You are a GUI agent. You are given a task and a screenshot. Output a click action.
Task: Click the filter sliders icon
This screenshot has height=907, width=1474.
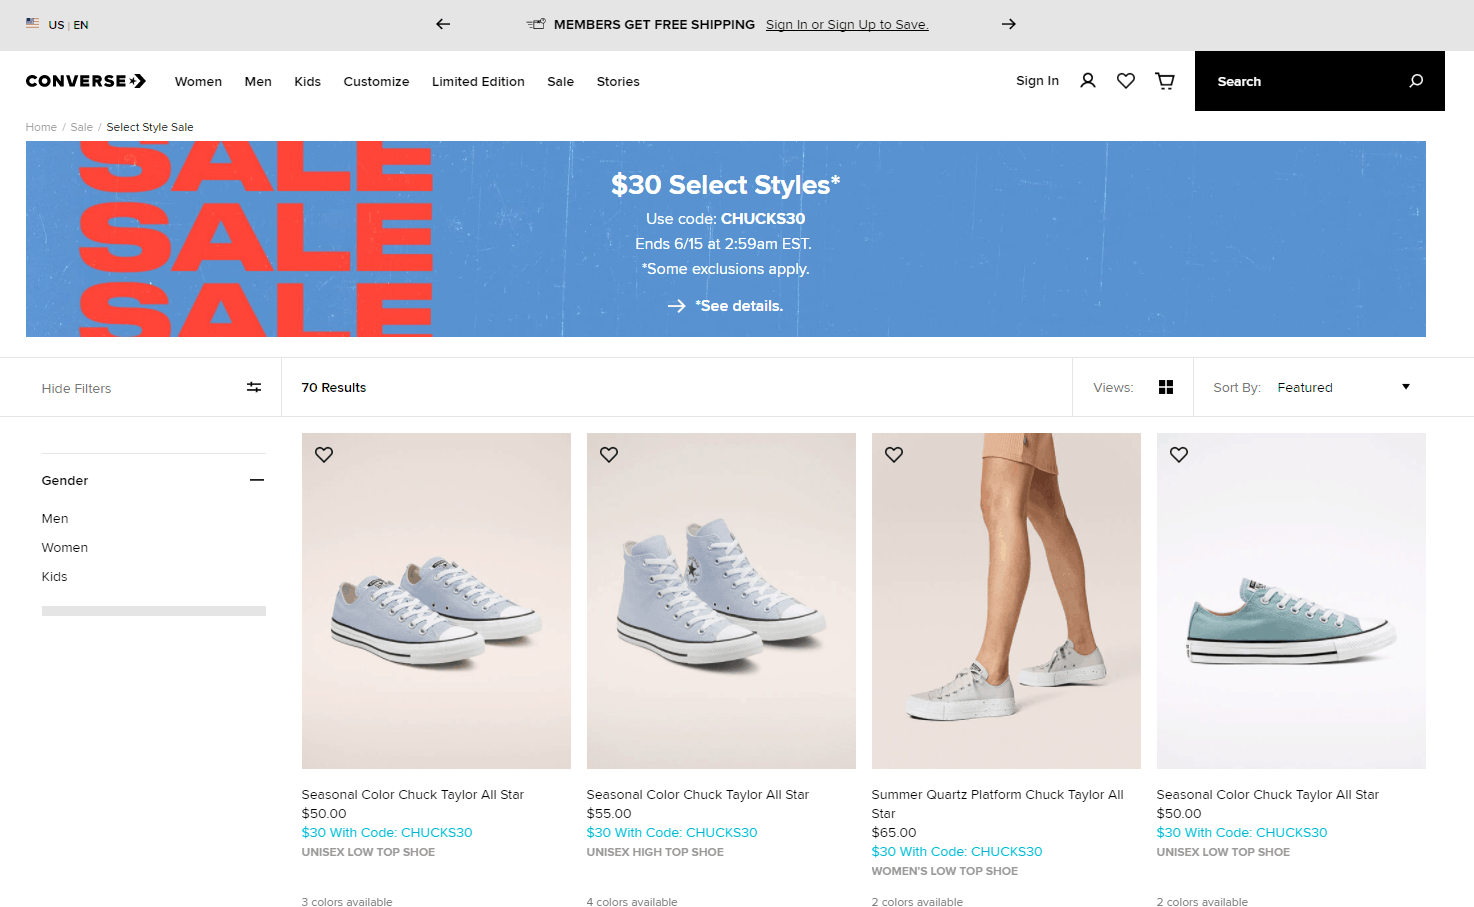(254, 387)
